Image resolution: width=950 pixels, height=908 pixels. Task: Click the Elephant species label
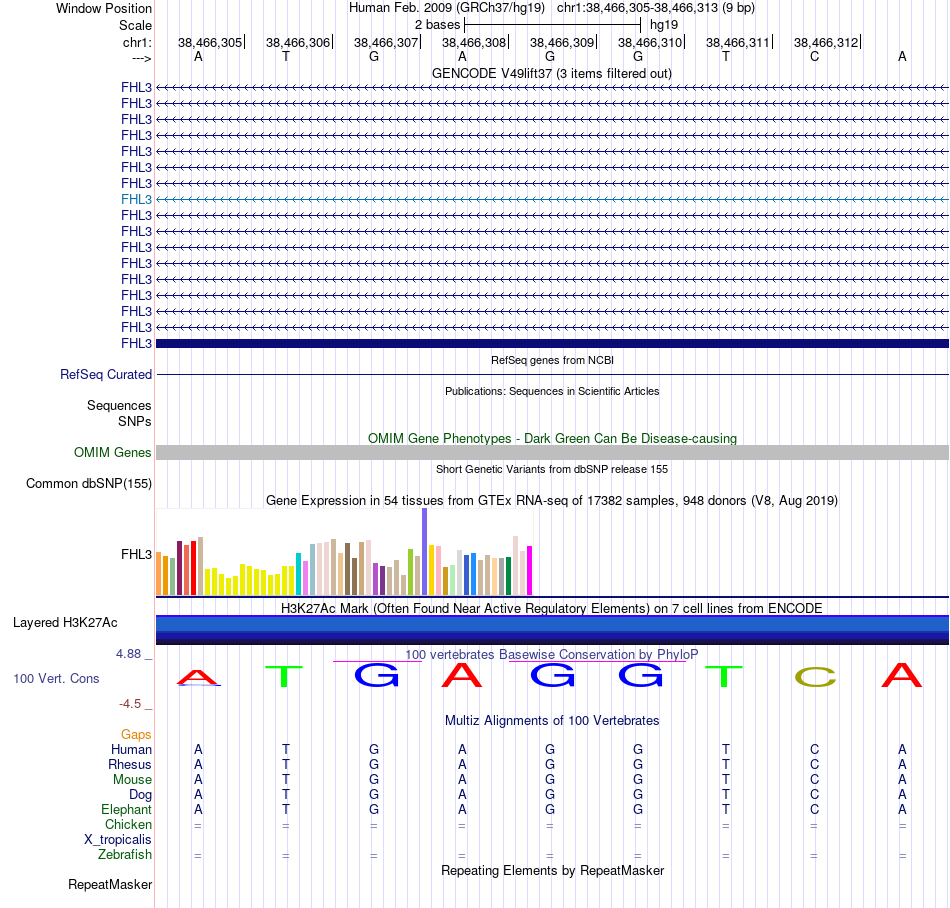tap(126, 809)
